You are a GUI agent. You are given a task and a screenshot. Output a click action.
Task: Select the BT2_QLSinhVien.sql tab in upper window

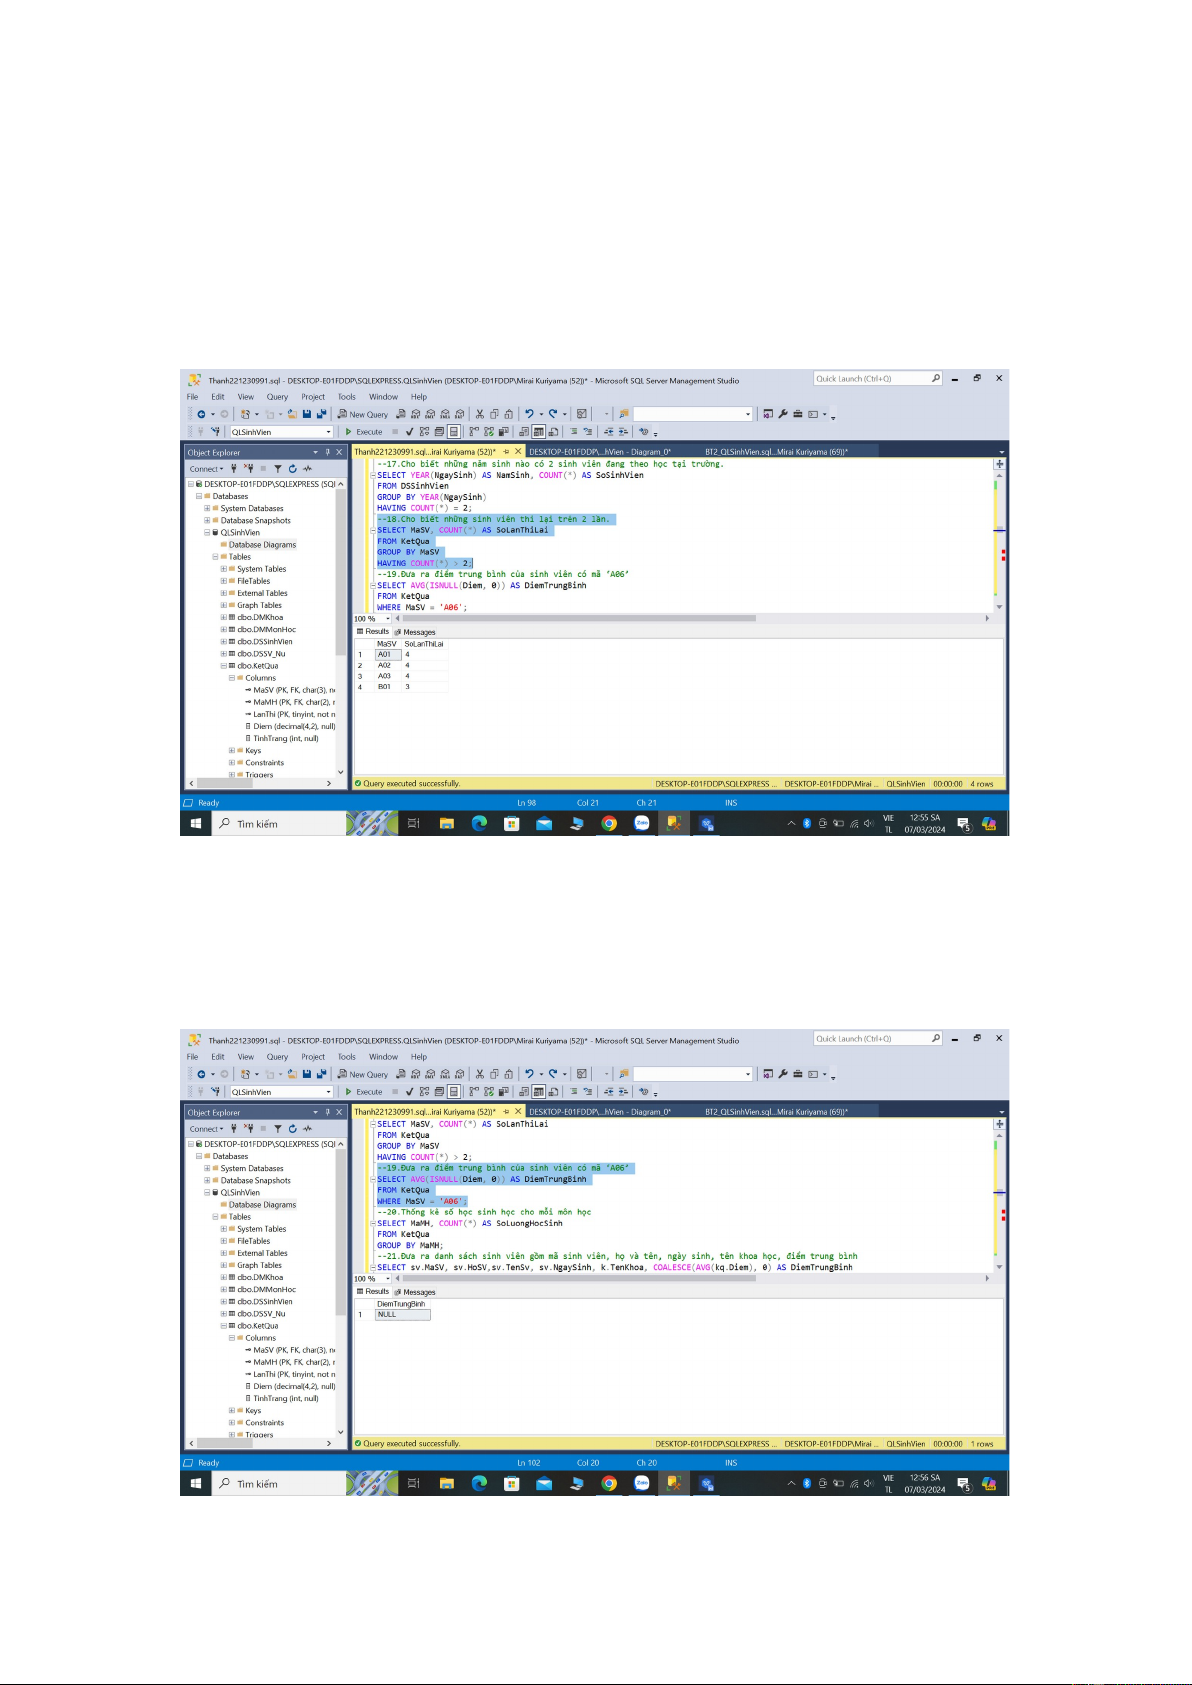[x=775, y=452]
